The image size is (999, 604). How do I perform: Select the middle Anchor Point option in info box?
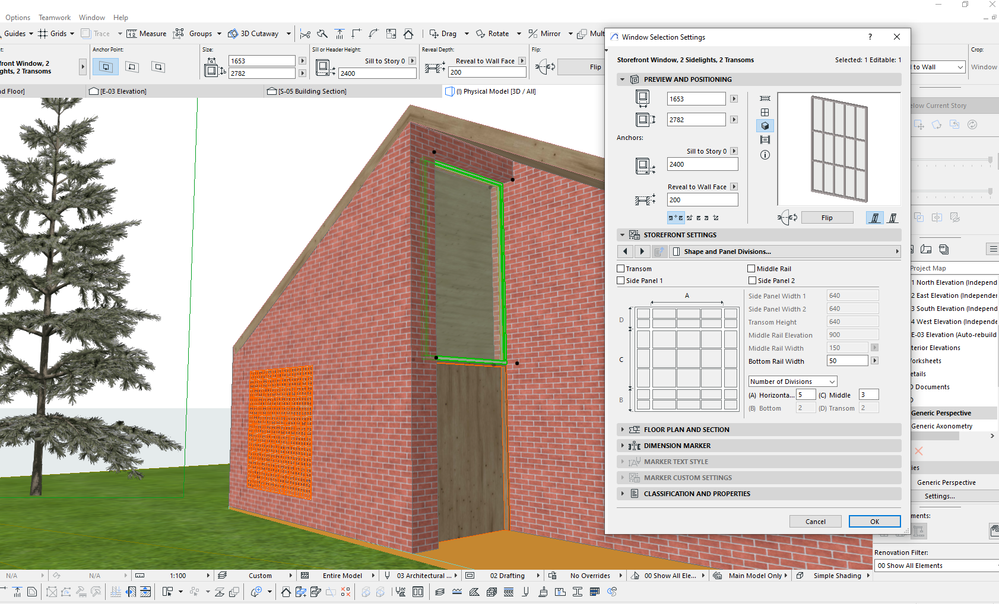pyautogui.click(x=132, y=66)
